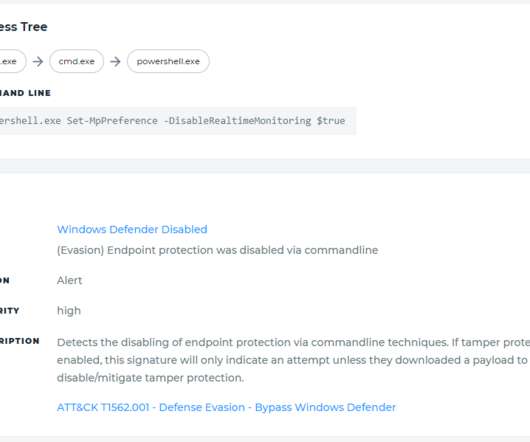530x442 pixels.
Task: Open the Windows Defender Disabled link
Action: (x=132, y=229)
